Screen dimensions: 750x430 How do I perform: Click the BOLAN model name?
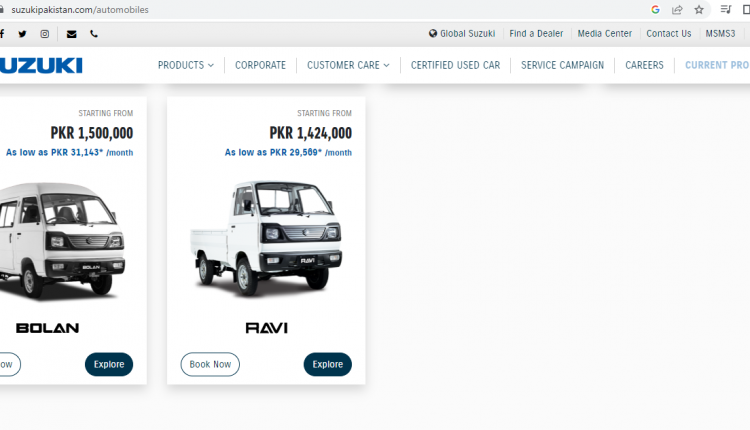pyautogui.click(x=47, y=328)
